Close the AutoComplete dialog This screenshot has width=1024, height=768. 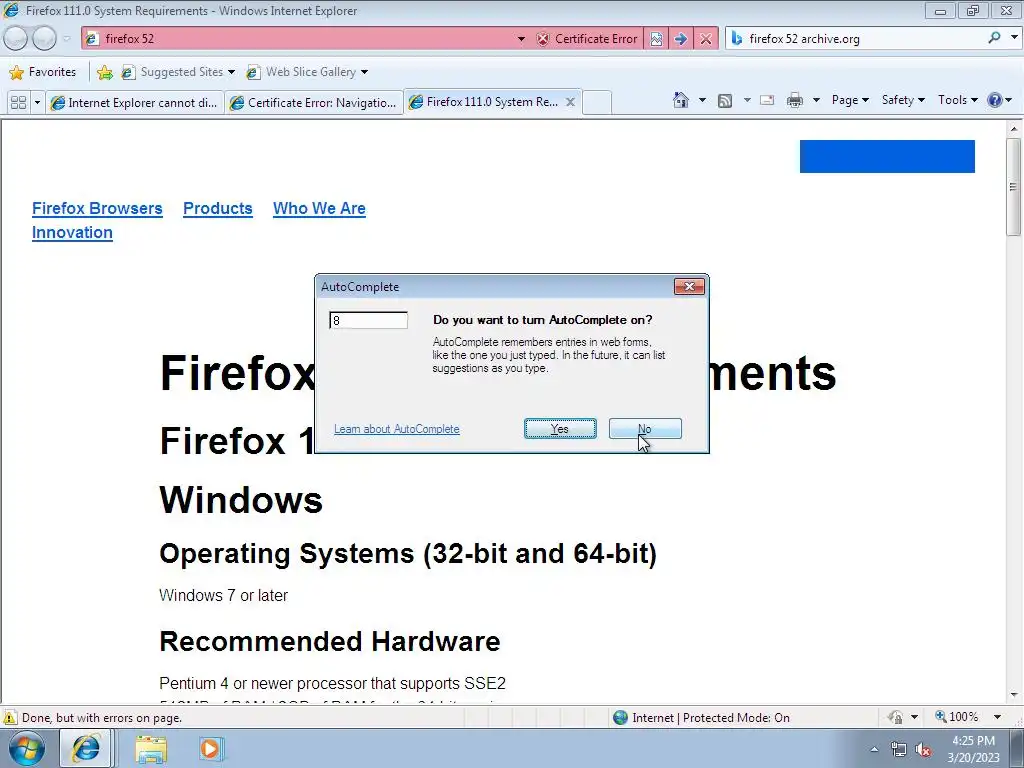(689, 286)
